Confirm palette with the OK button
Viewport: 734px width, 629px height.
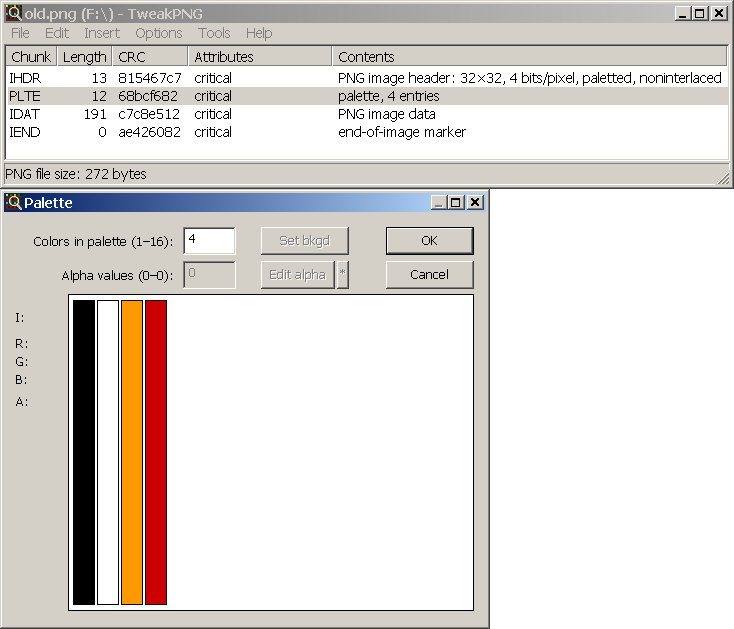(430, 241)
